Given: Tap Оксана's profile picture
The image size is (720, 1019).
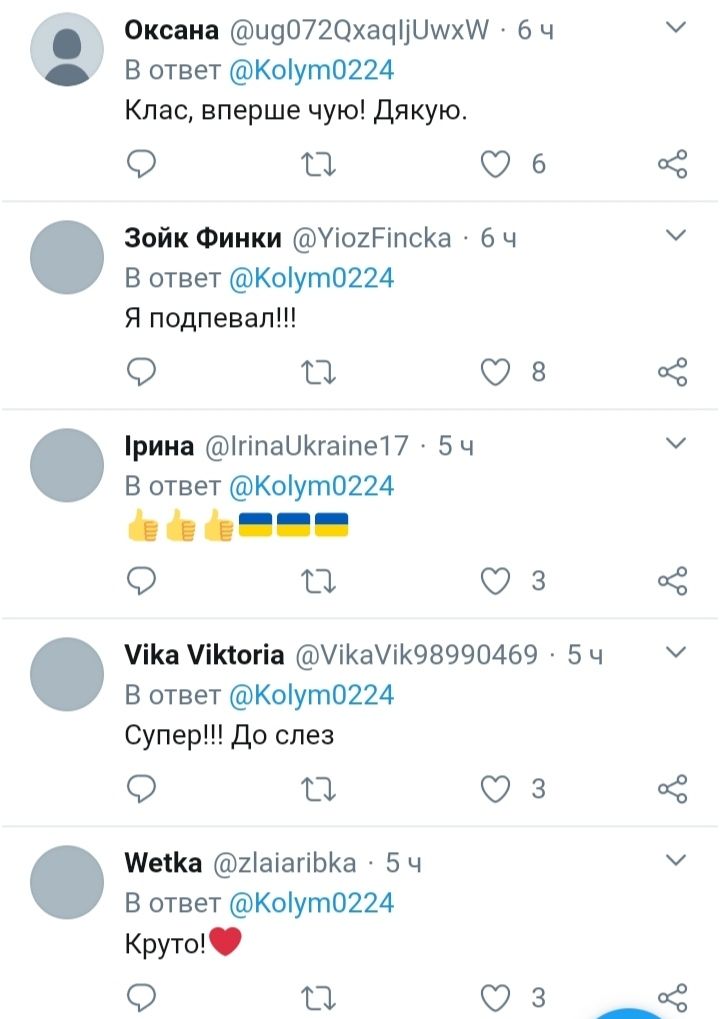Looking at the screenshot, I should [x=67, y=49].
